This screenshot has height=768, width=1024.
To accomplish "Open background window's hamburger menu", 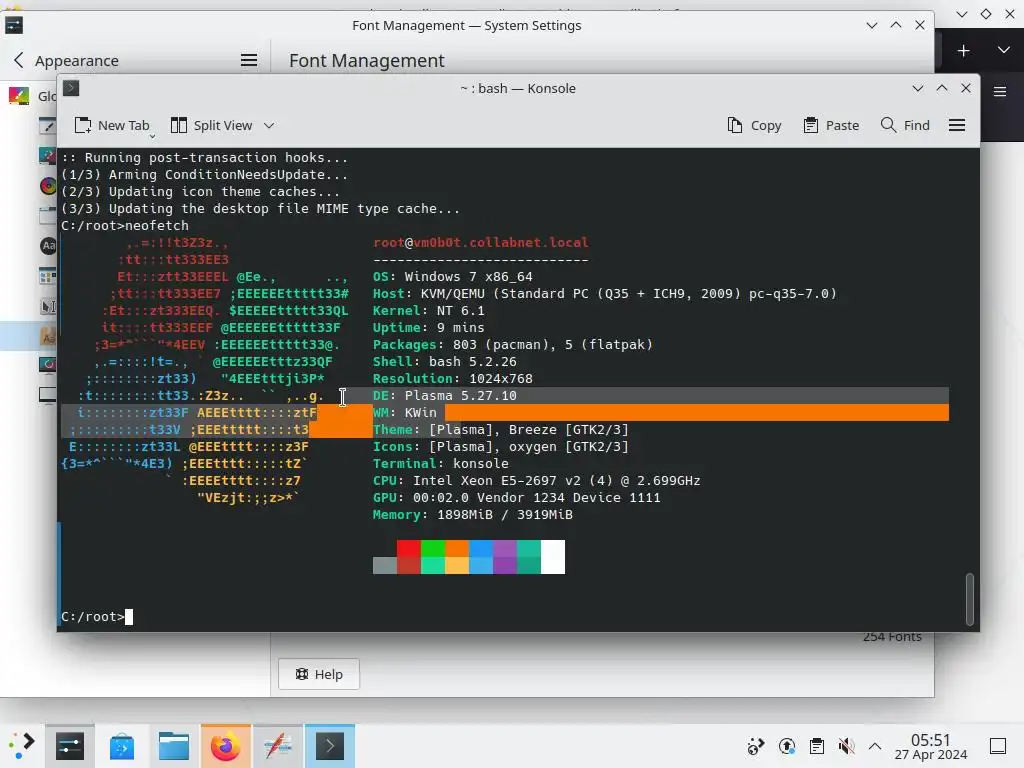I will [1000, 91].
